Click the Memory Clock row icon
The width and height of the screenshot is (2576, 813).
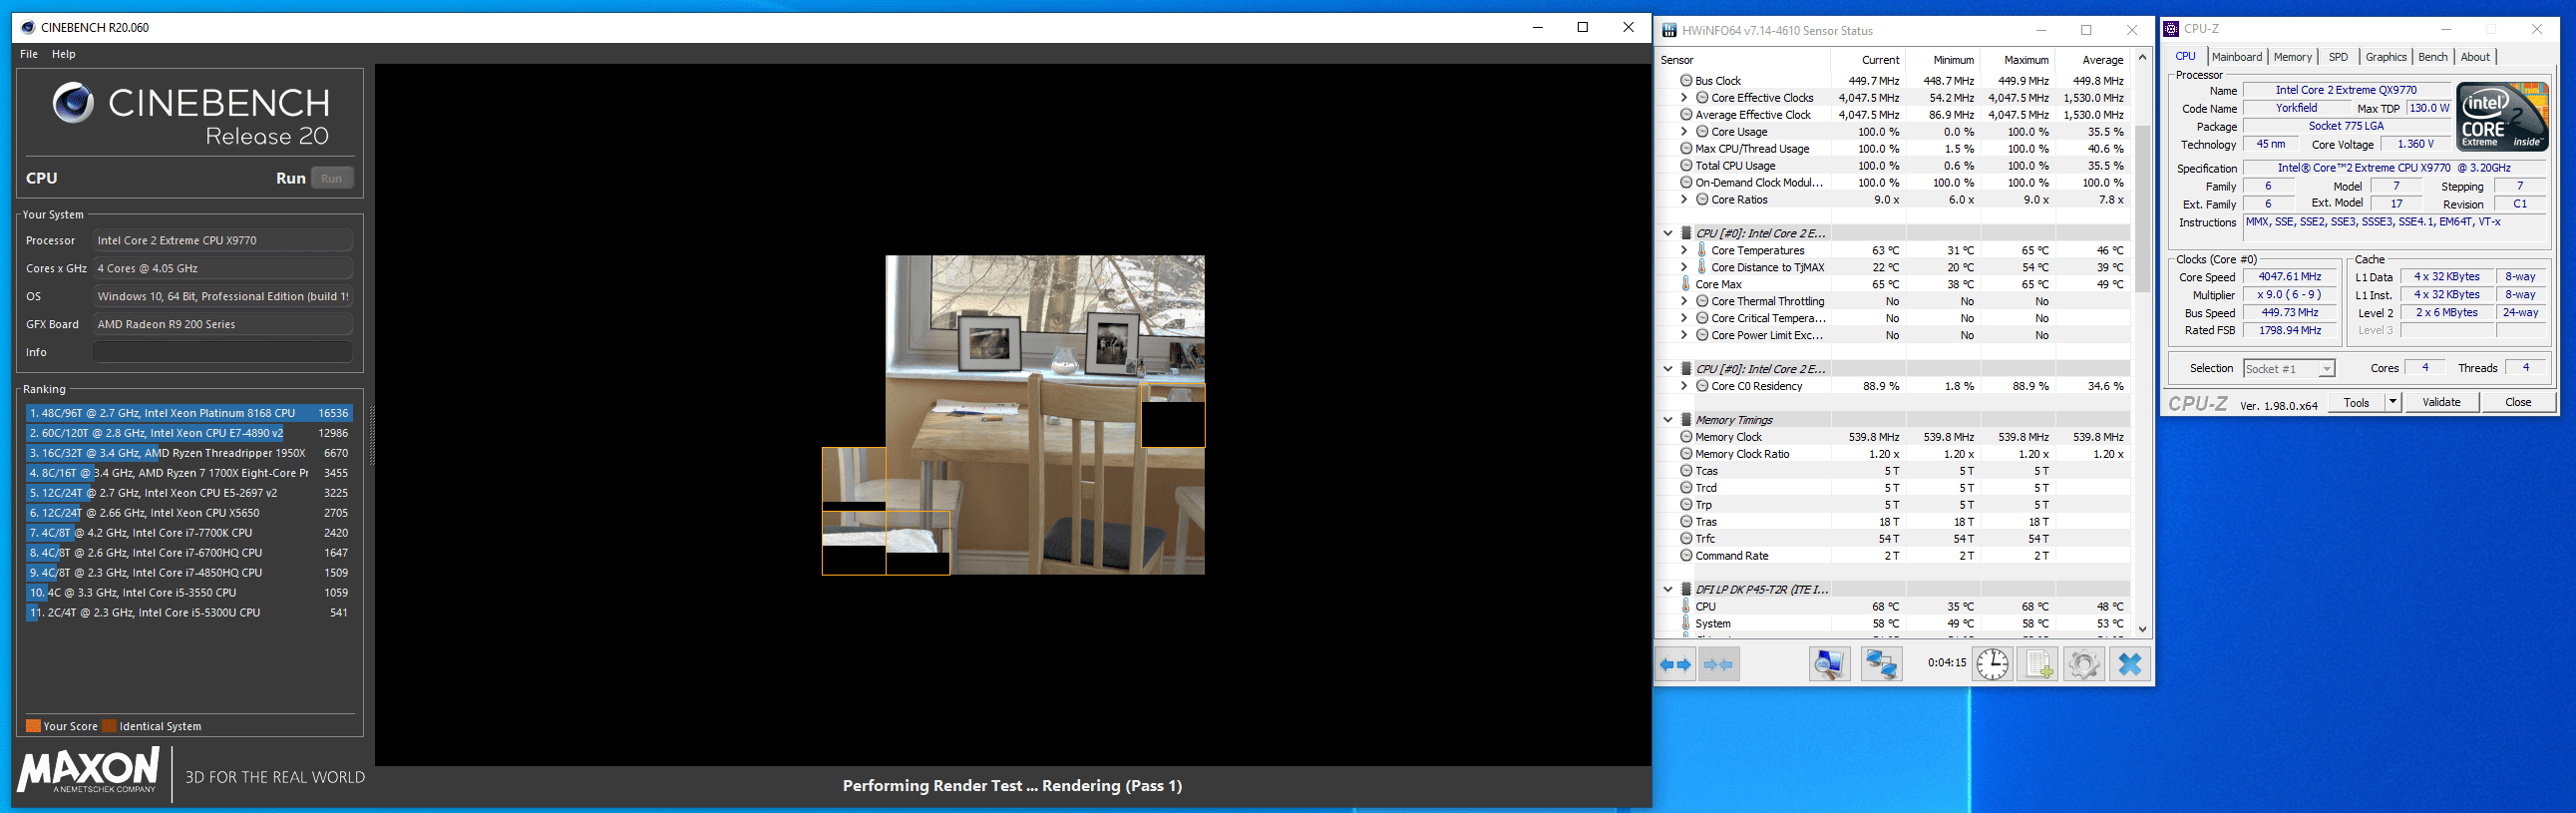coord(1686,437)
